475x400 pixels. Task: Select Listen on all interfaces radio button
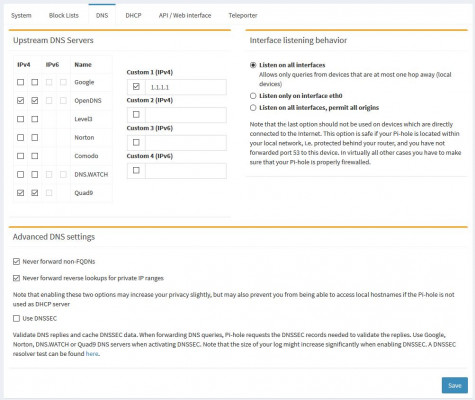coord(253,65)
